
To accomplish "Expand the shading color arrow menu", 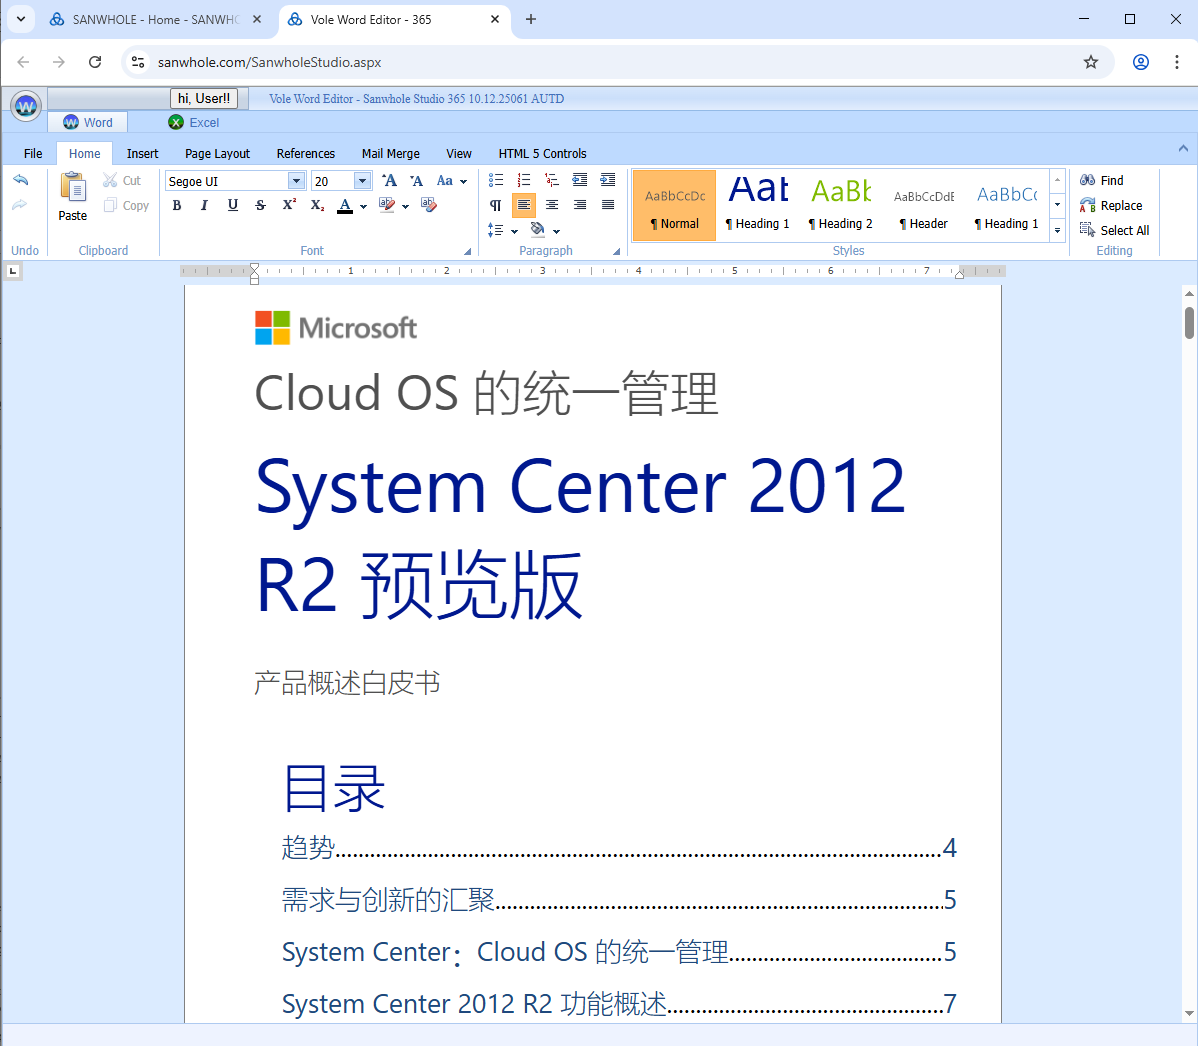I will click(556, 232).
